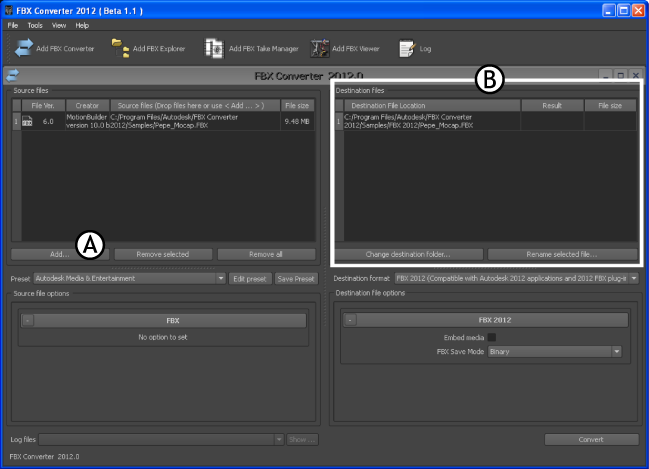Click the Show... log button
The width and height of the screenshot is (649, 469).
(303, 439)
